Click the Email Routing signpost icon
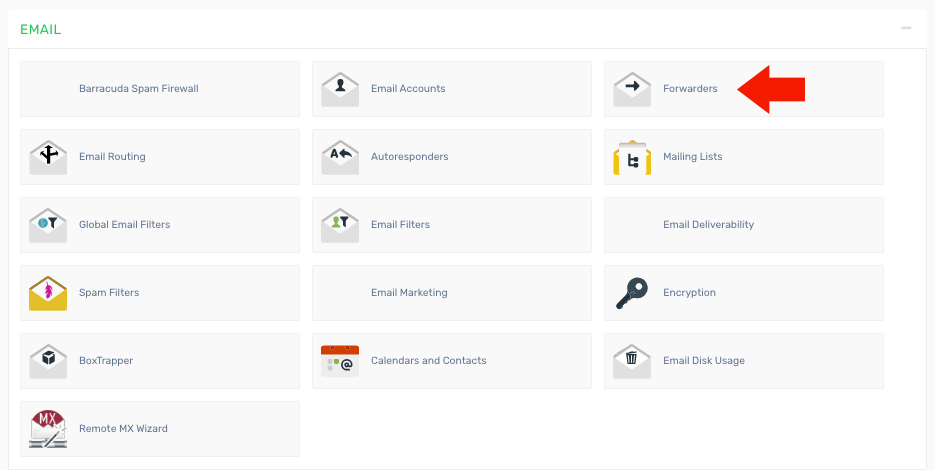Screen dimensions: 935x470 48,157
